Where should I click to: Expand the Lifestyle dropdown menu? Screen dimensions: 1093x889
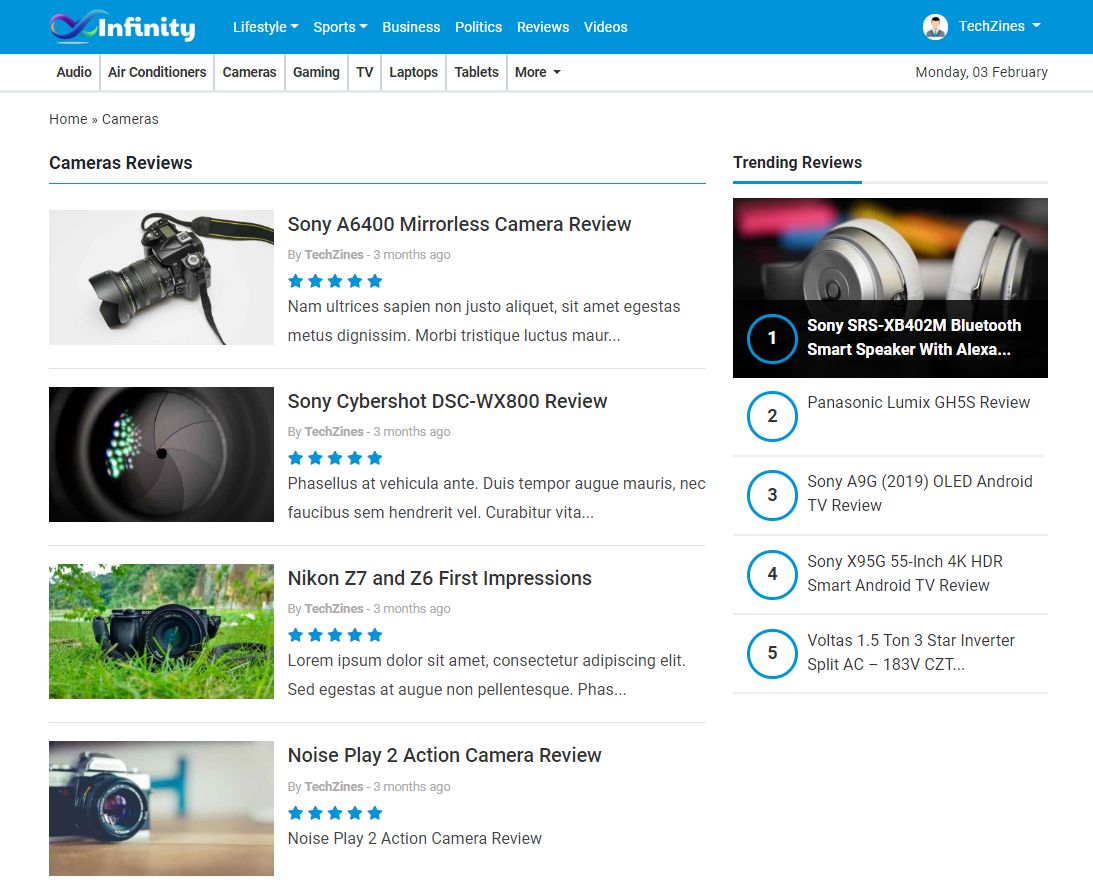(266, 26)
